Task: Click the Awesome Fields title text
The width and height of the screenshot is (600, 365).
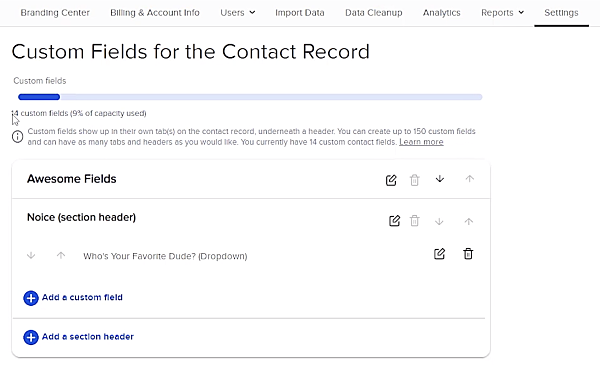Action: coord(72,179)
